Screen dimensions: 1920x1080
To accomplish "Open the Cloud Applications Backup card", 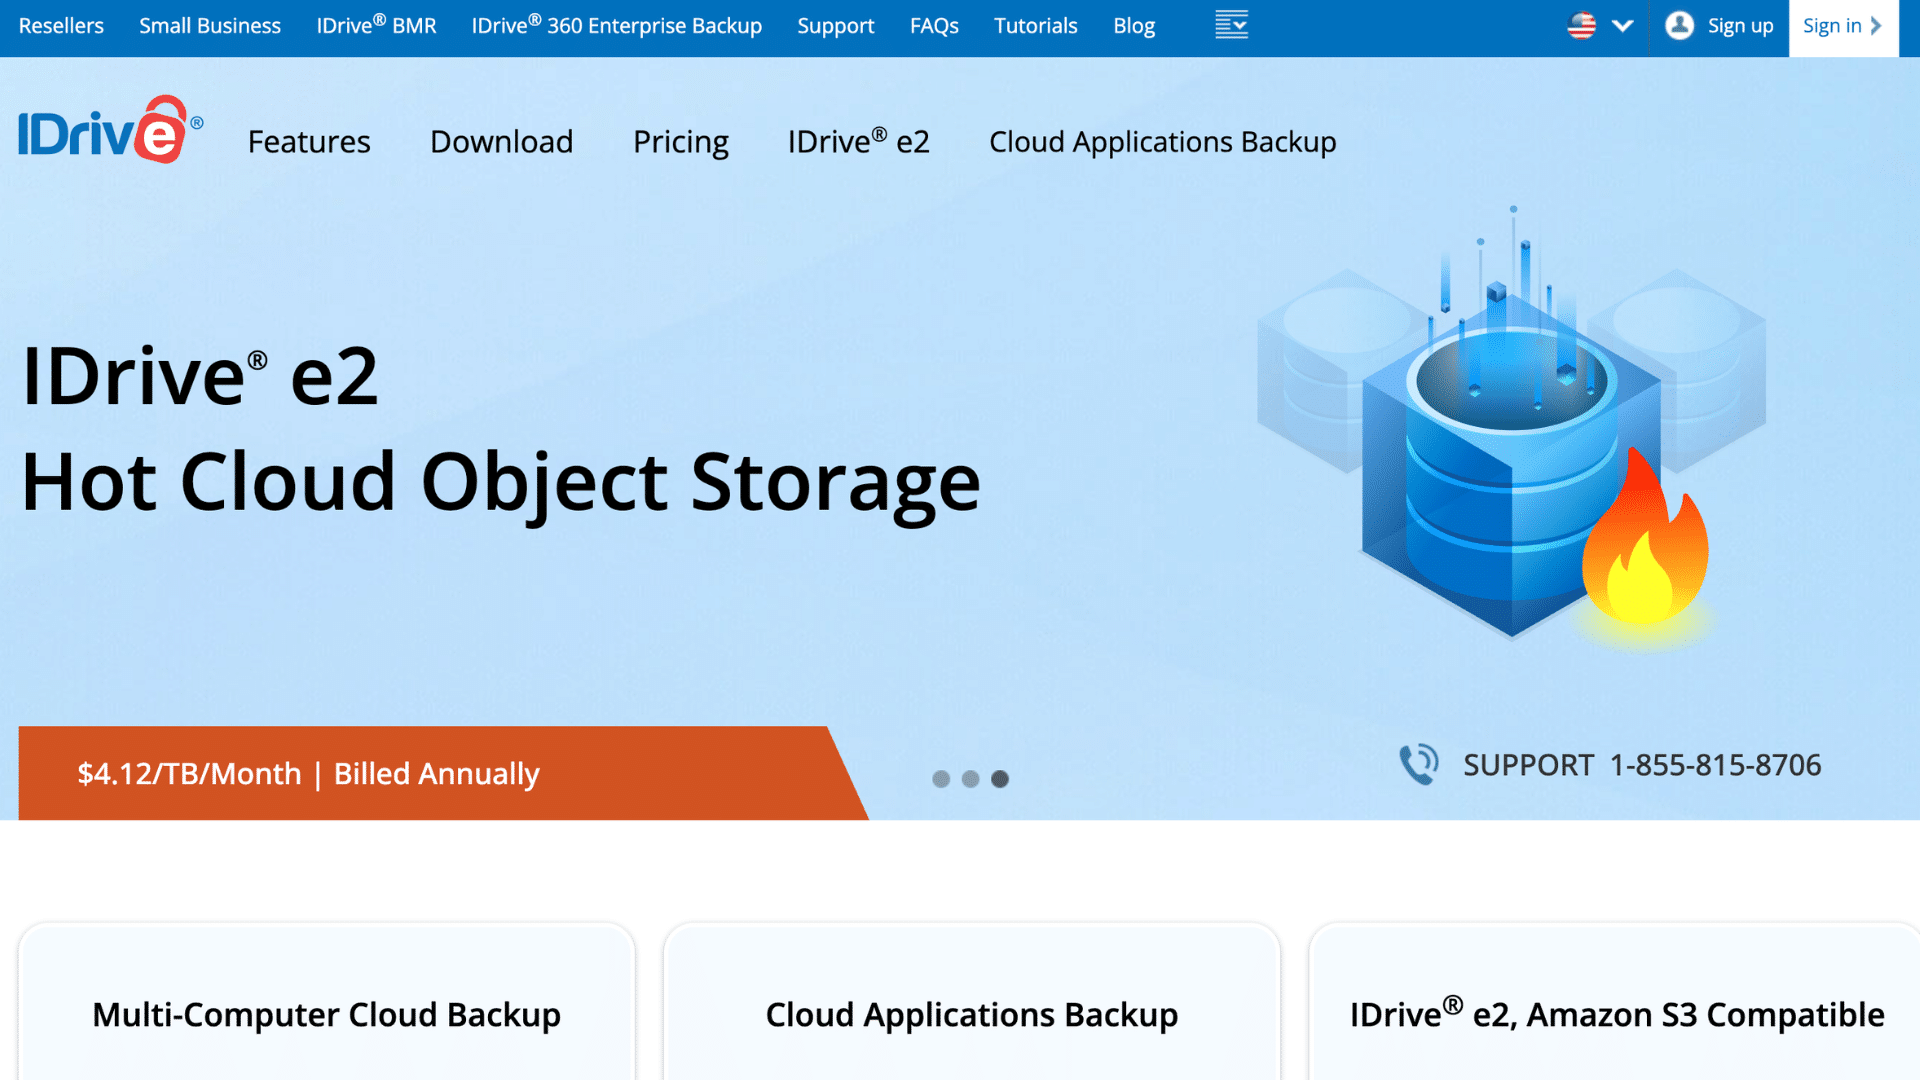I will 971,1002.
